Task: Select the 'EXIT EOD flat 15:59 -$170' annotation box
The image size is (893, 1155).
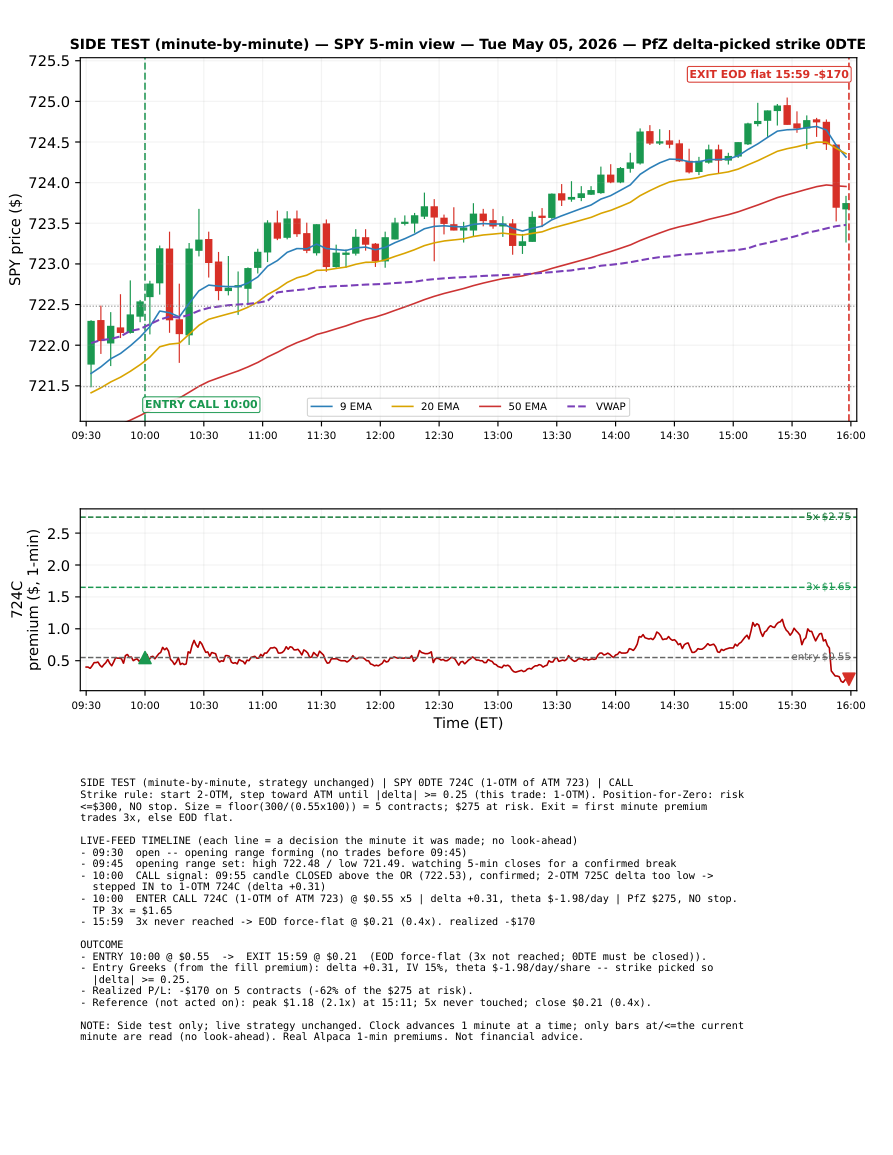Action: (x=768, y=74)
